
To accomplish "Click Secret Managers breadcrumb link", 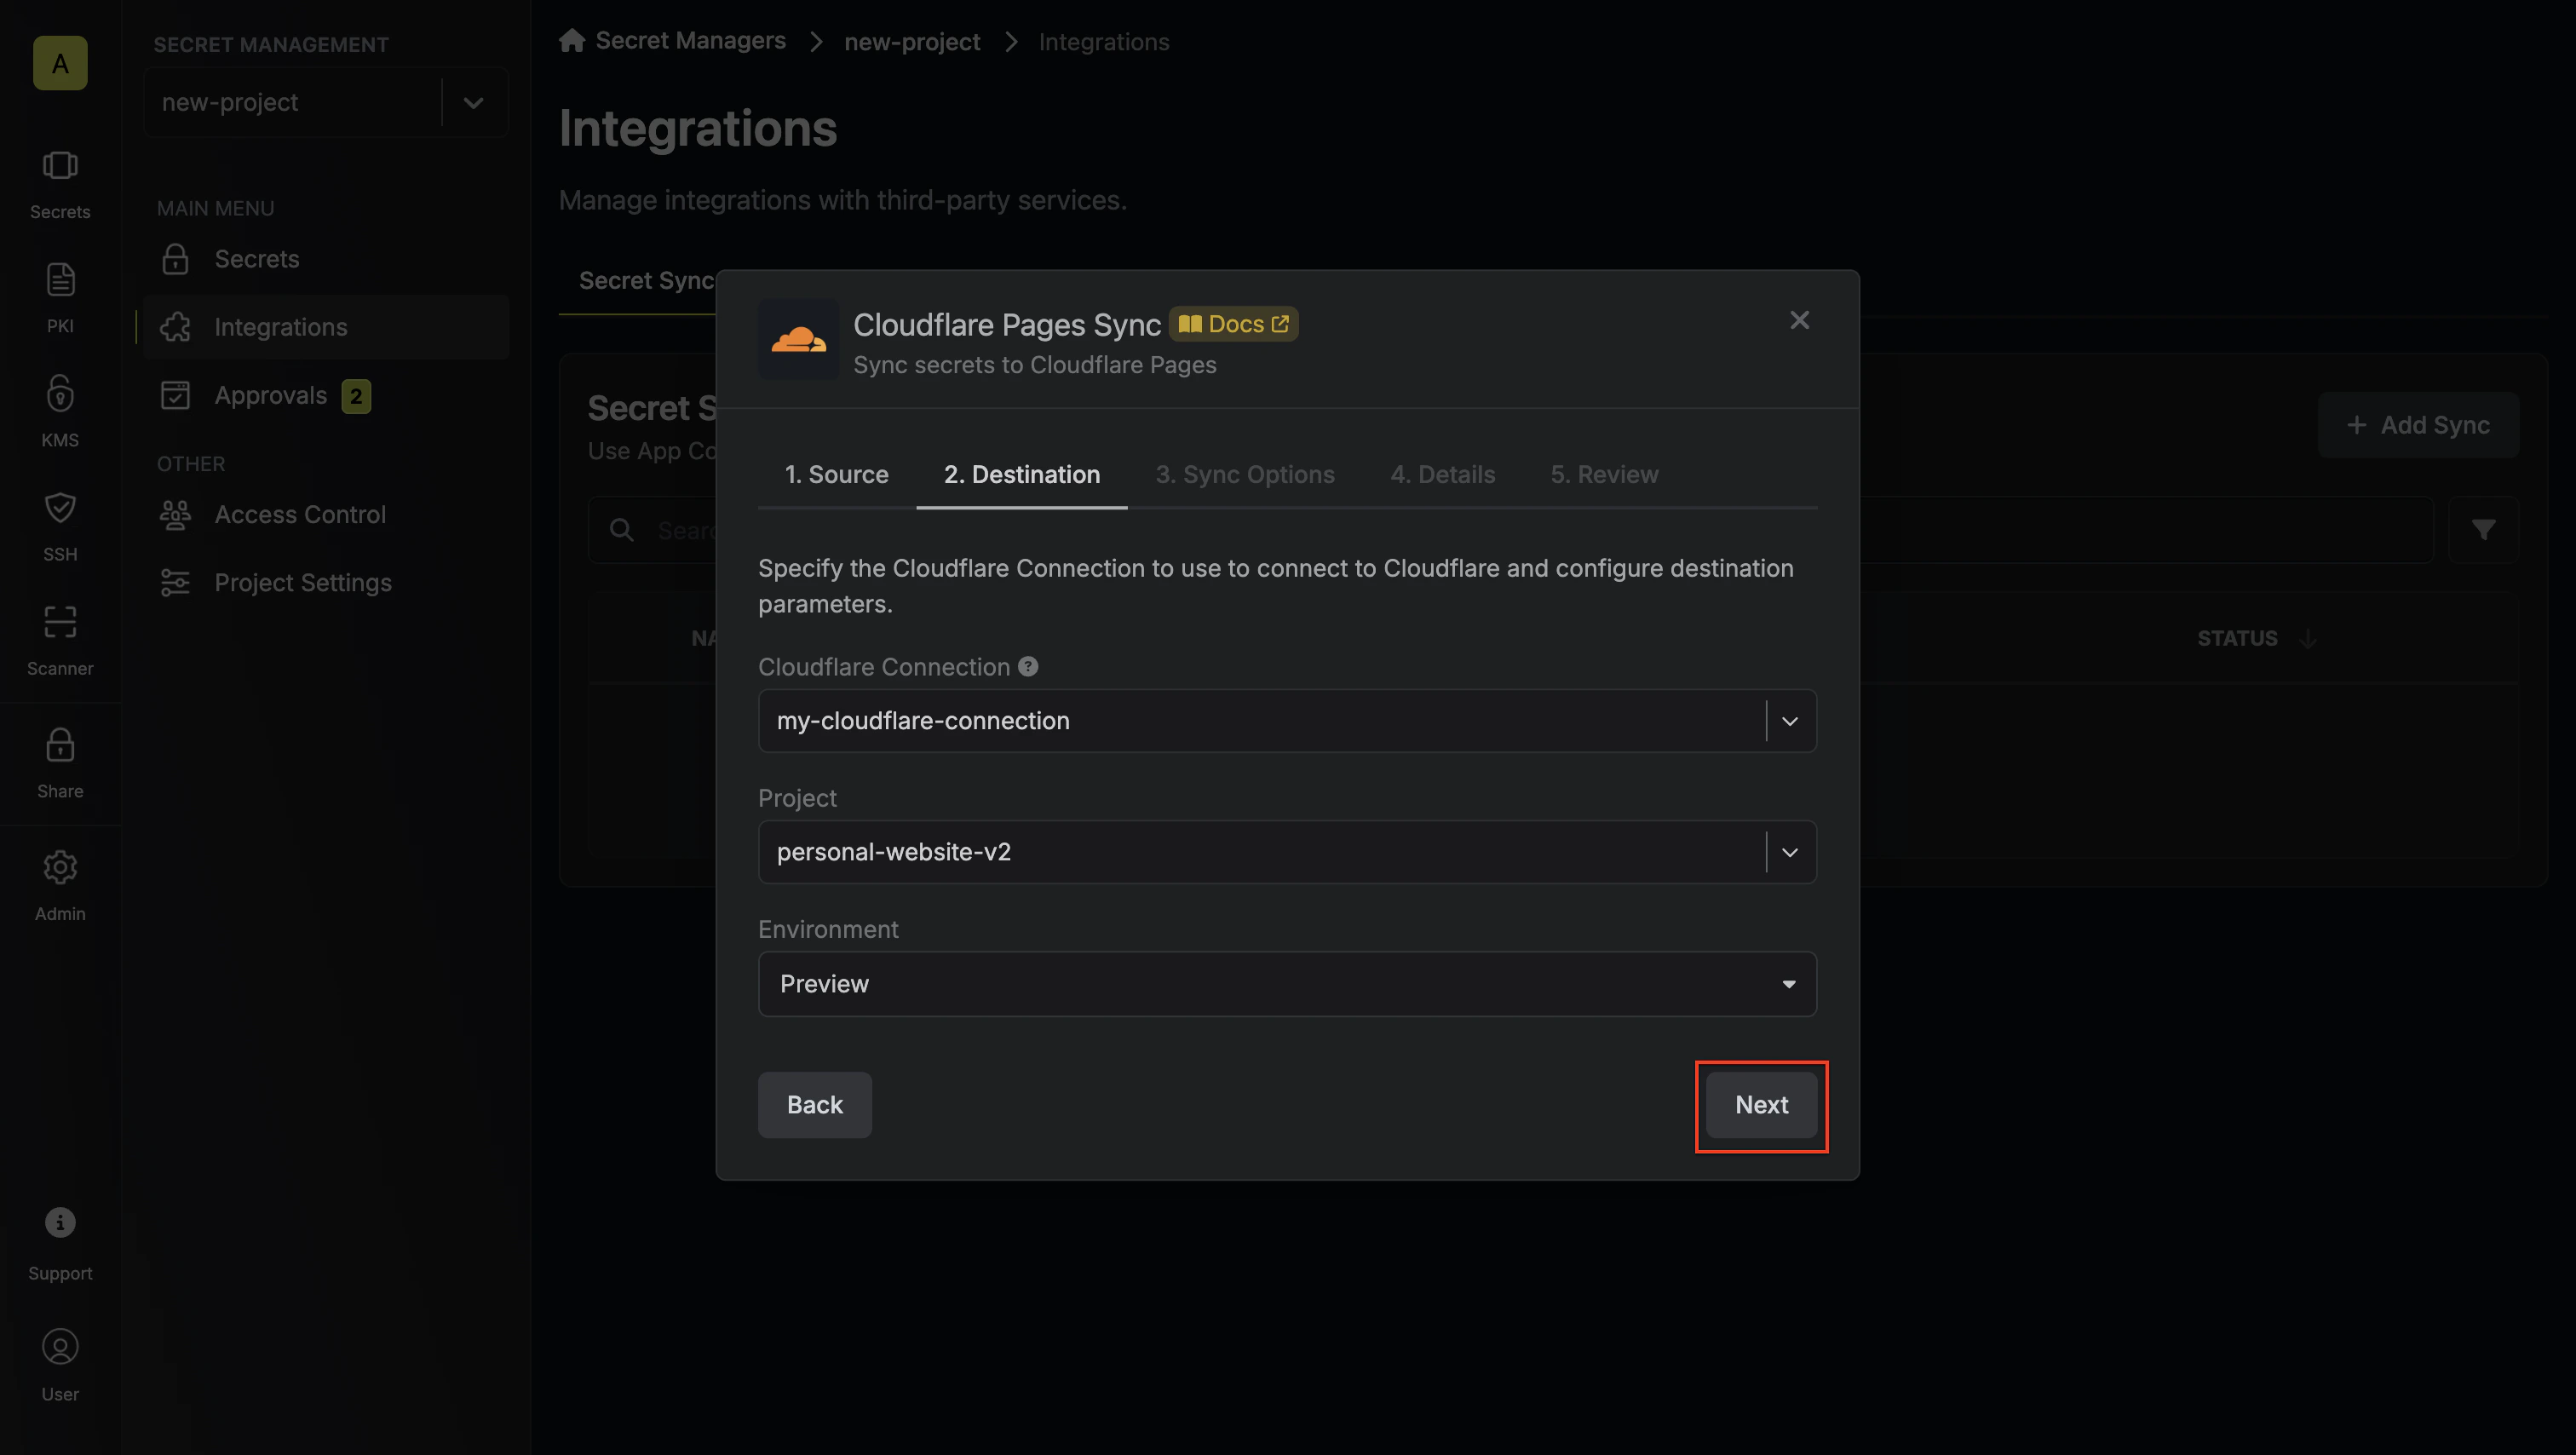I will coord(690,40).
